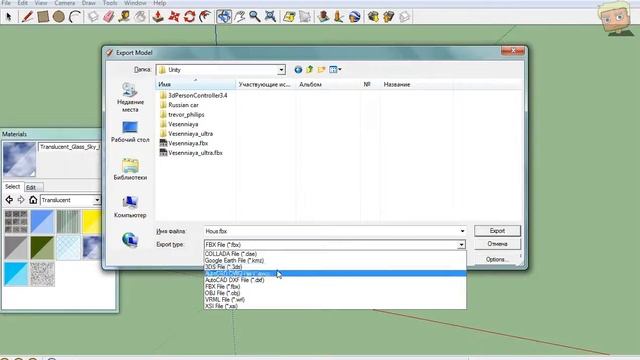Click the Export button
640x360 pixels.
tap(497, 231)
